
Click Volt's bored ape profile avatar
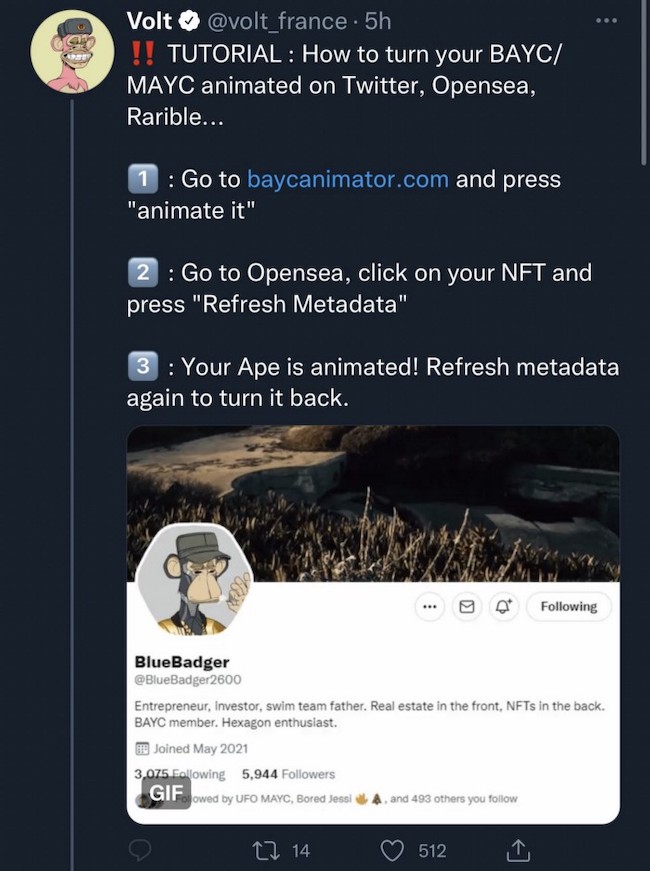pos(72,51)
